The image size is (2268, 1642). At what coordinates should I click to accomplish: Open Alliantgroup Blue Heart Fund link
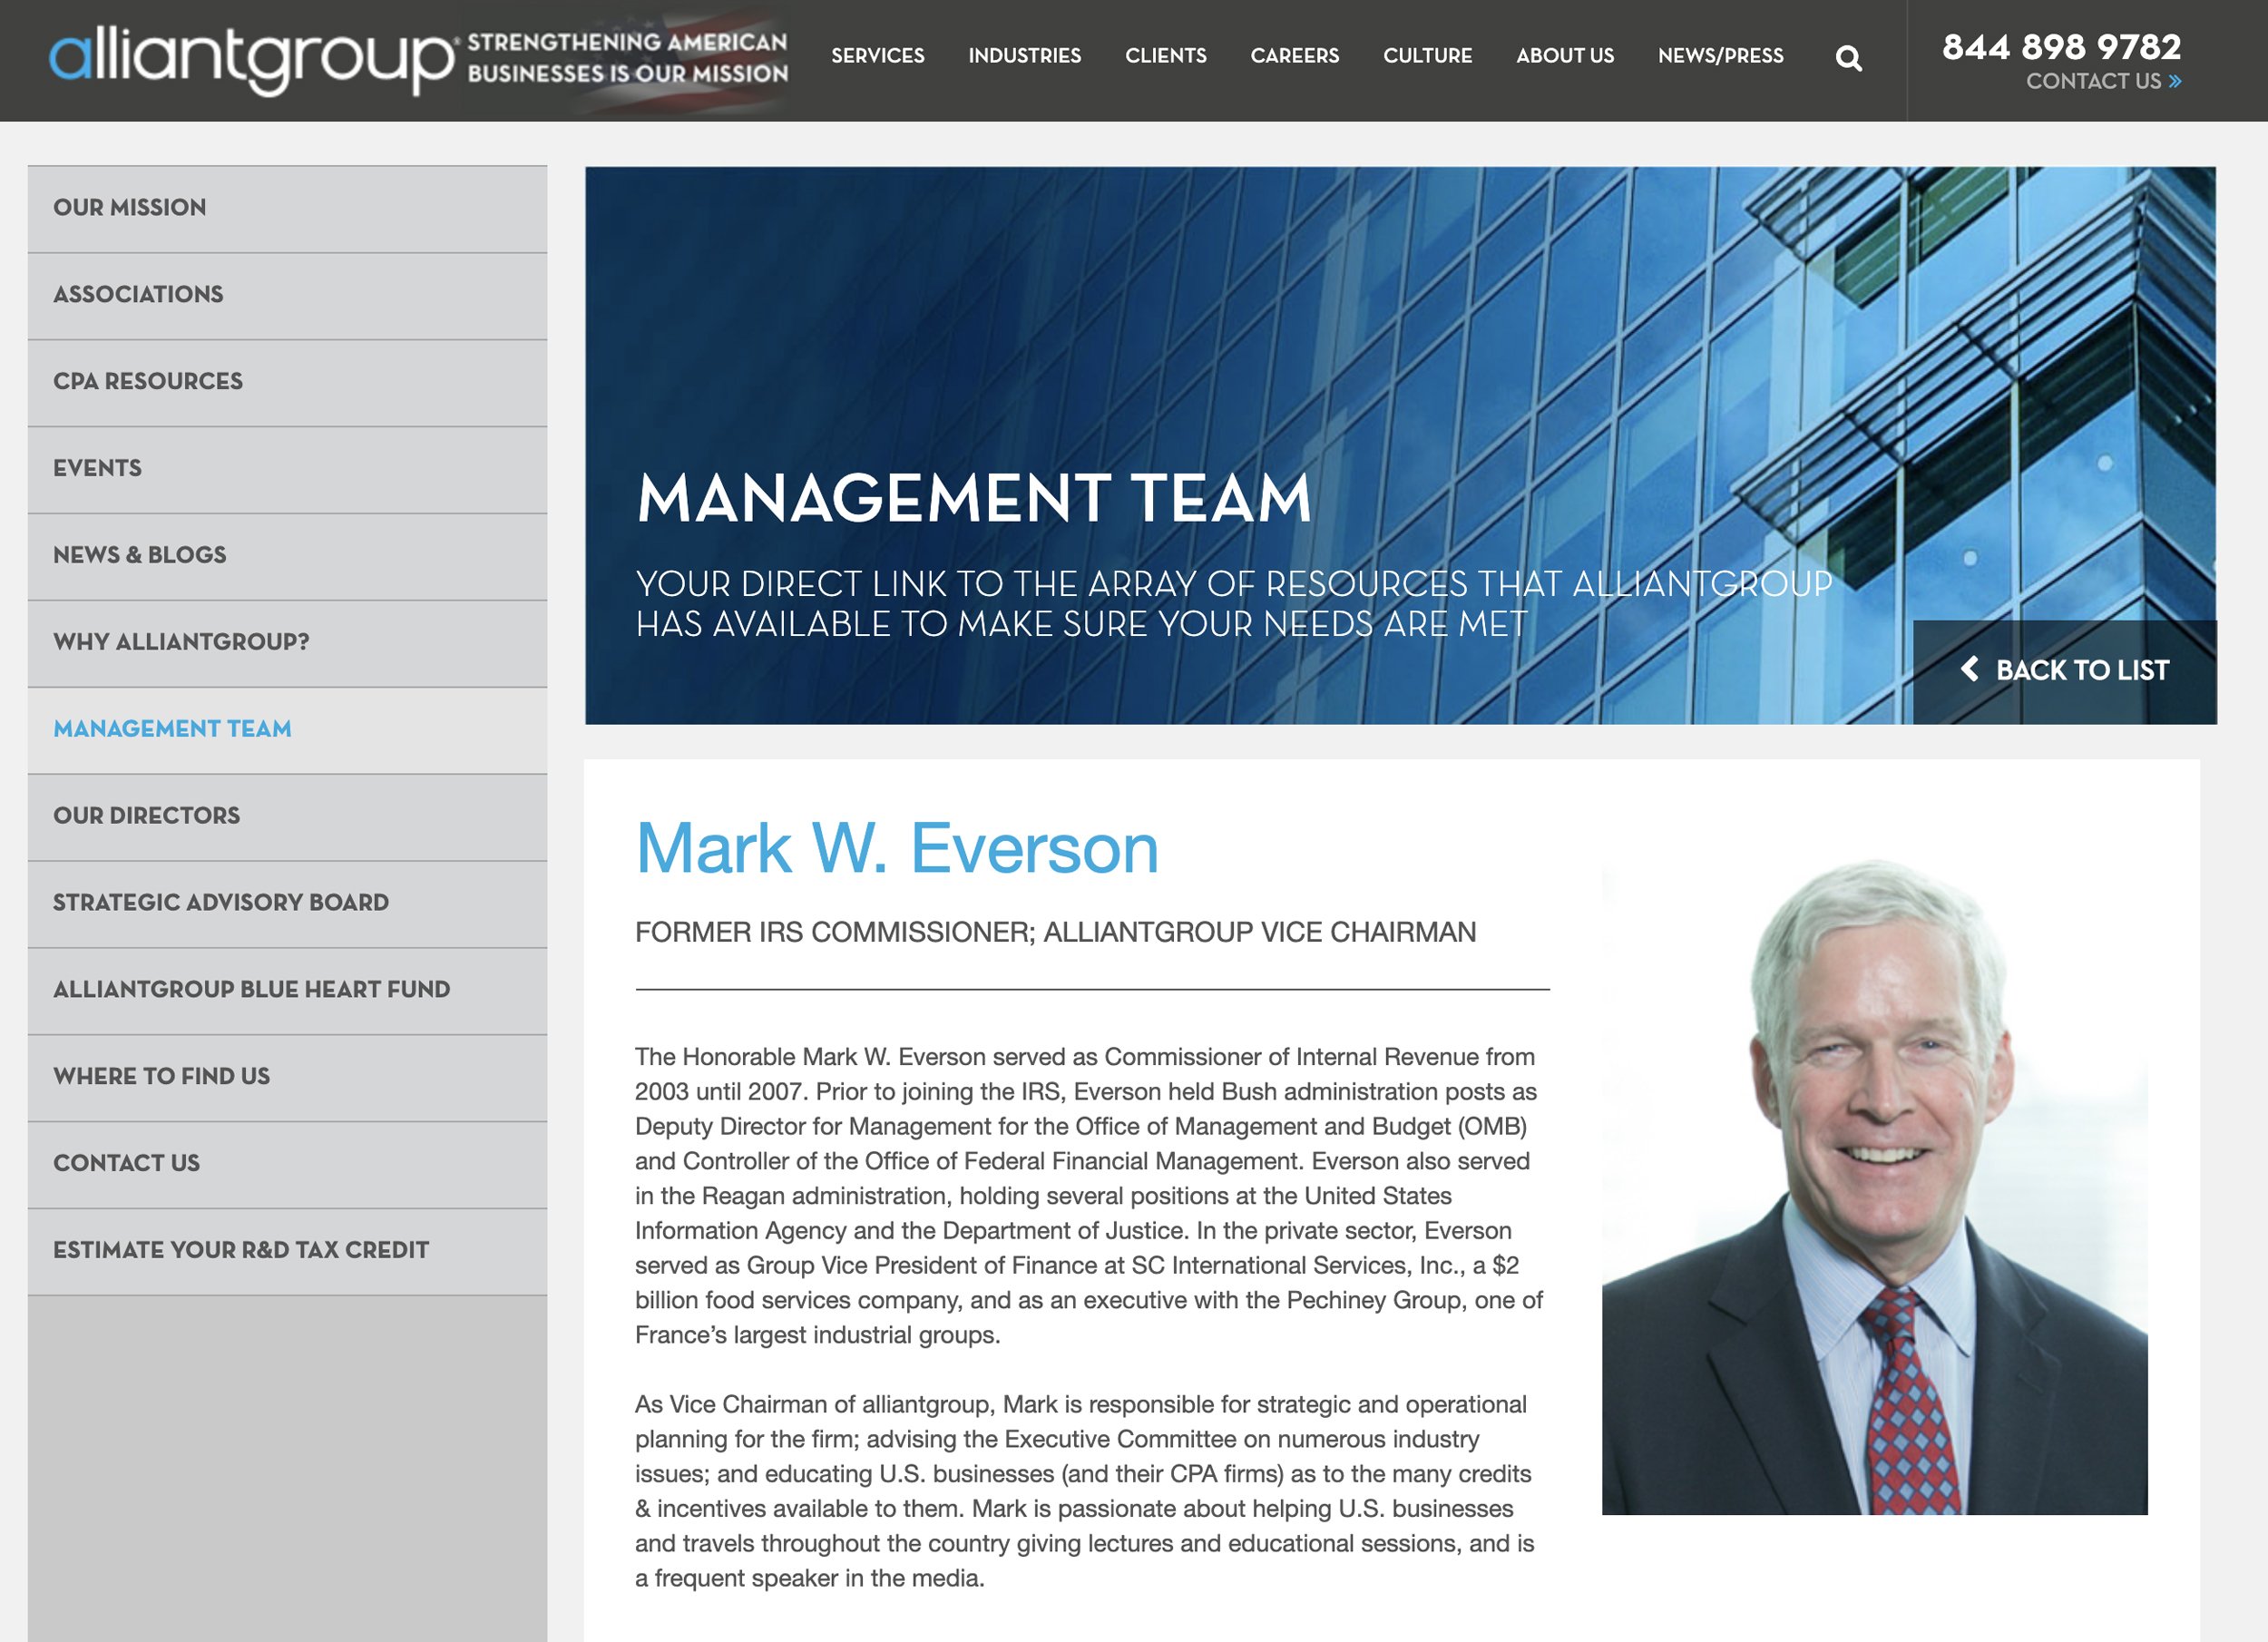pyautogui.click(x=287, y=991)
